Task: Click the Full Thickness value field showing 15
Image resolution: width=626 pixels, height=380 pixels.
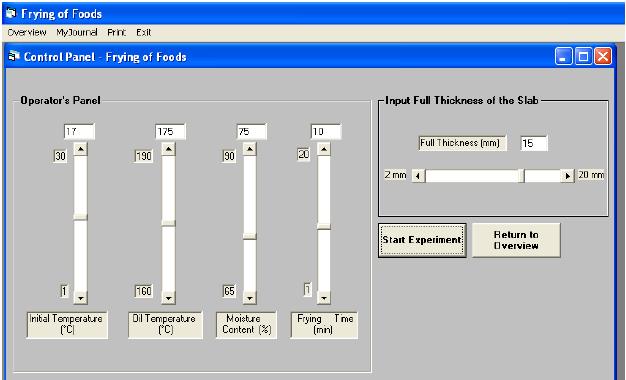Action: click(x=534, y=143)
